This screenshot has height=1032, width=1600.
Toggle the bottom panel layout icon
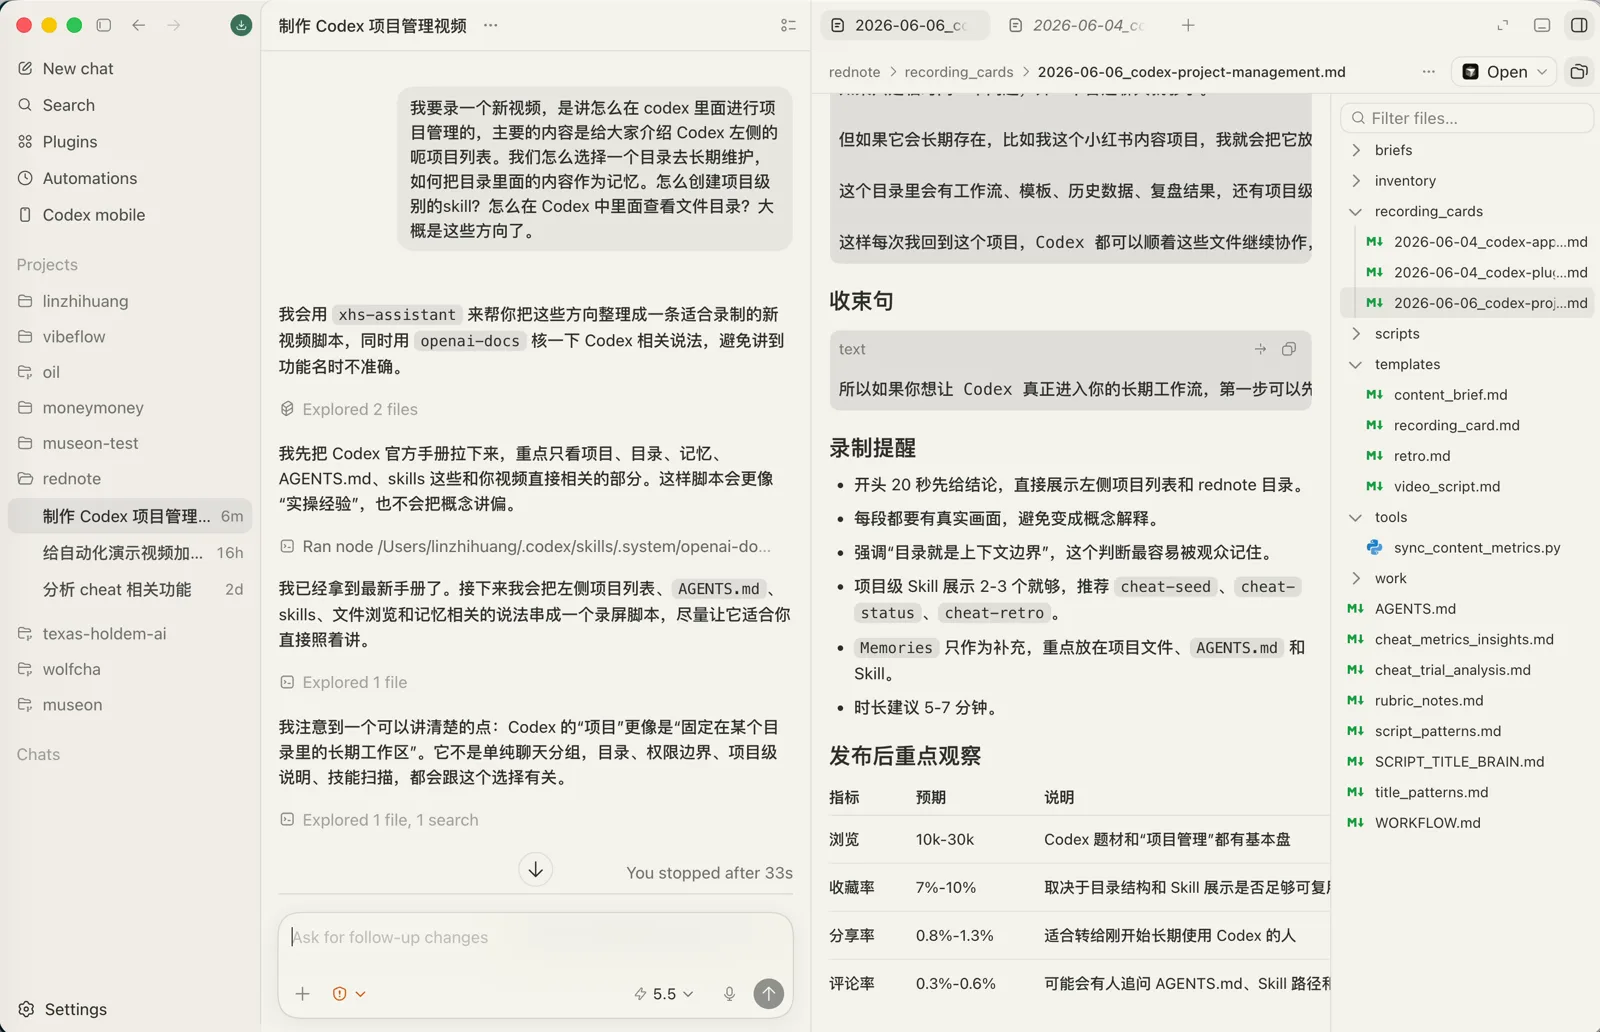coord(1542,25)
